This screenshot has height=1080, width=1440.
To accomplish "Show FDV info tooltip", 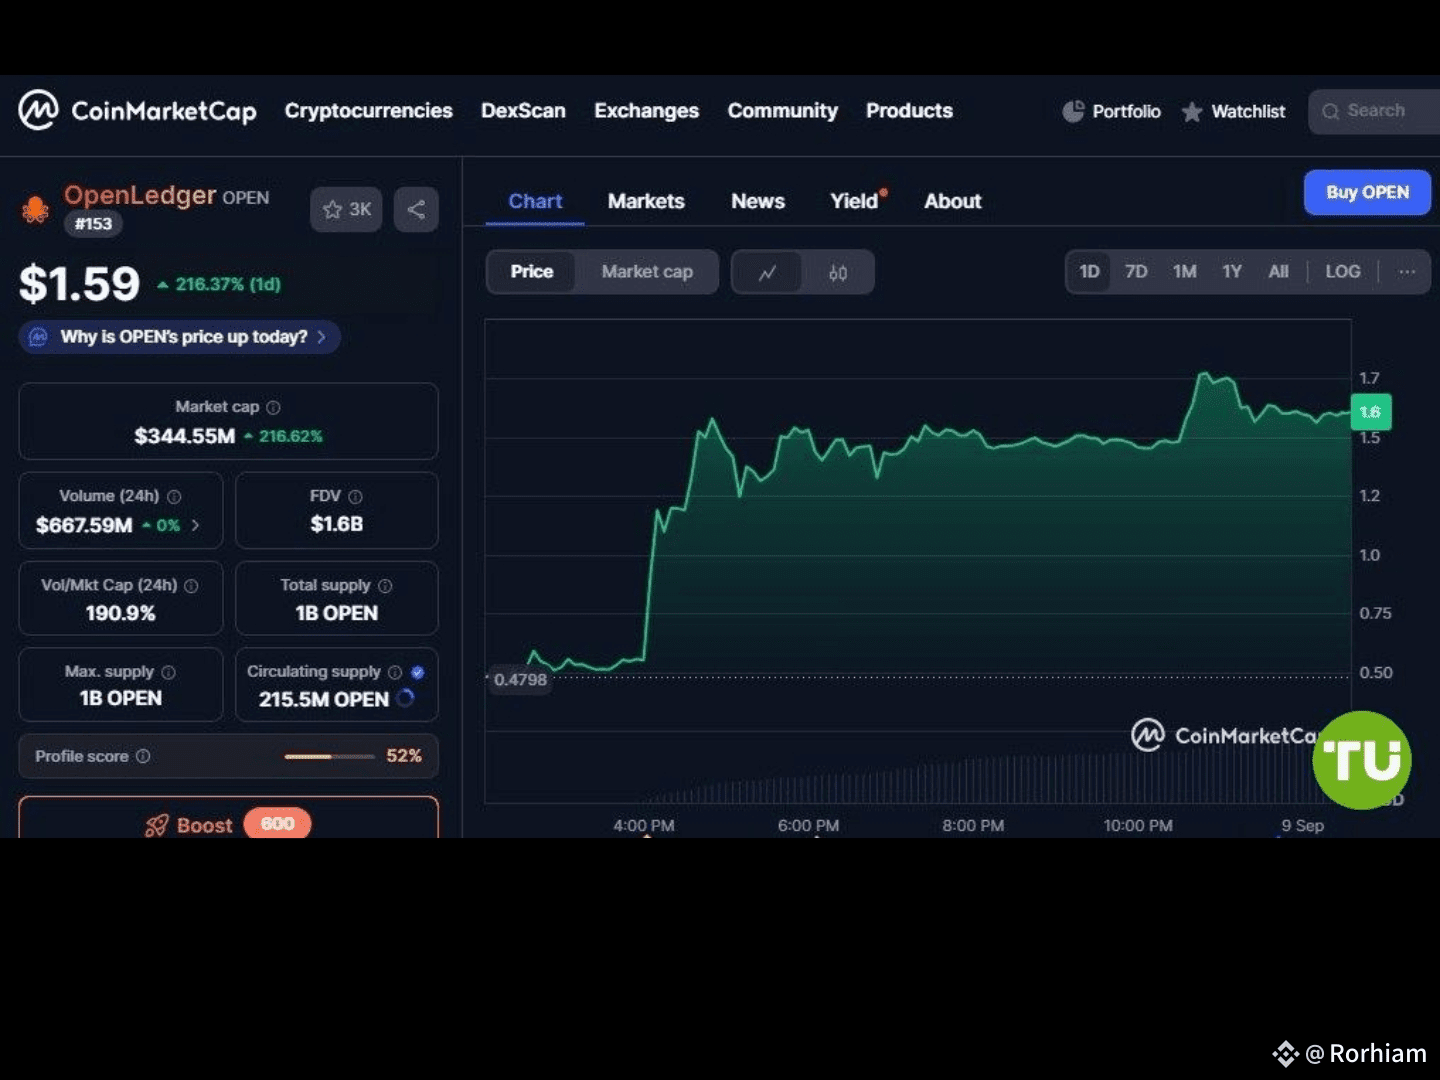I will tap(355, 496).
